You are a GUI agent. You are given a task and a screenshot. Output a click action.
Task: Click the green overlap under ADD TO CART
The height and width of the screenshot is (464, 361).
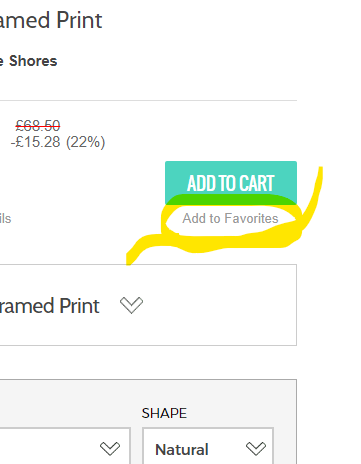pos(231,199)
